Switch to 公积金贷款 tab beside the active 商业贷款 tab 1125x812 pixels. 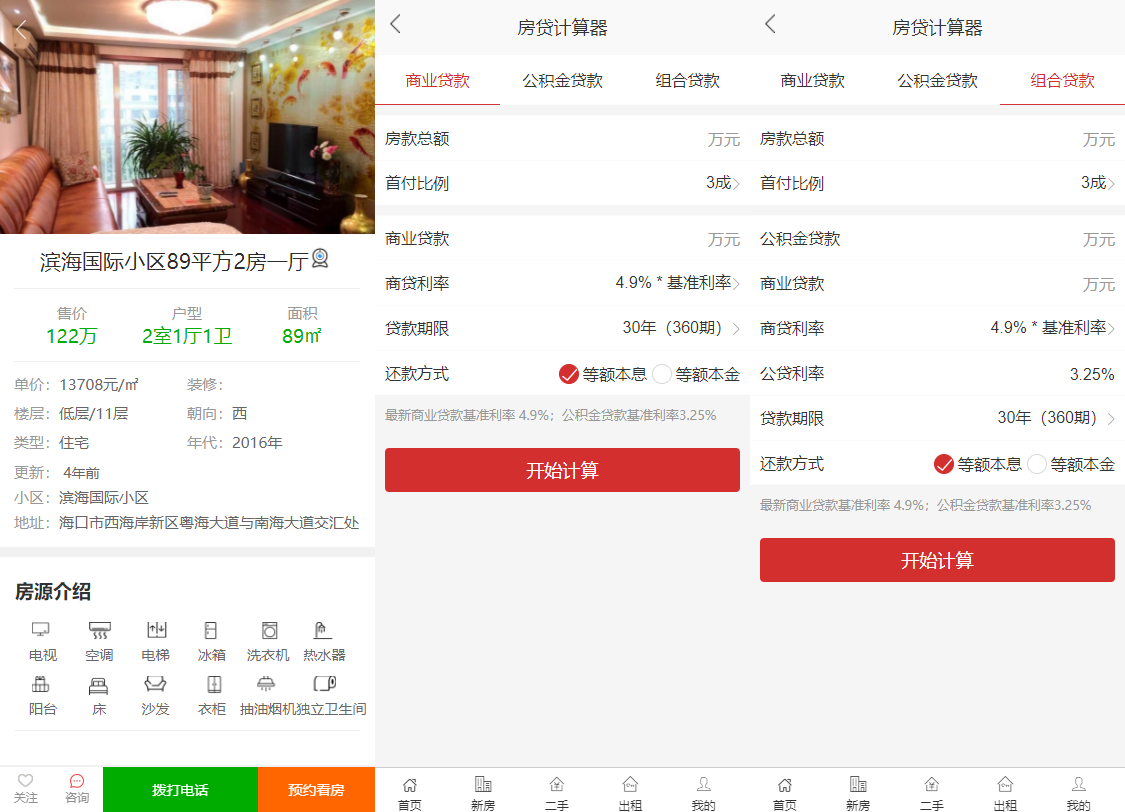(x=562, y=80)
